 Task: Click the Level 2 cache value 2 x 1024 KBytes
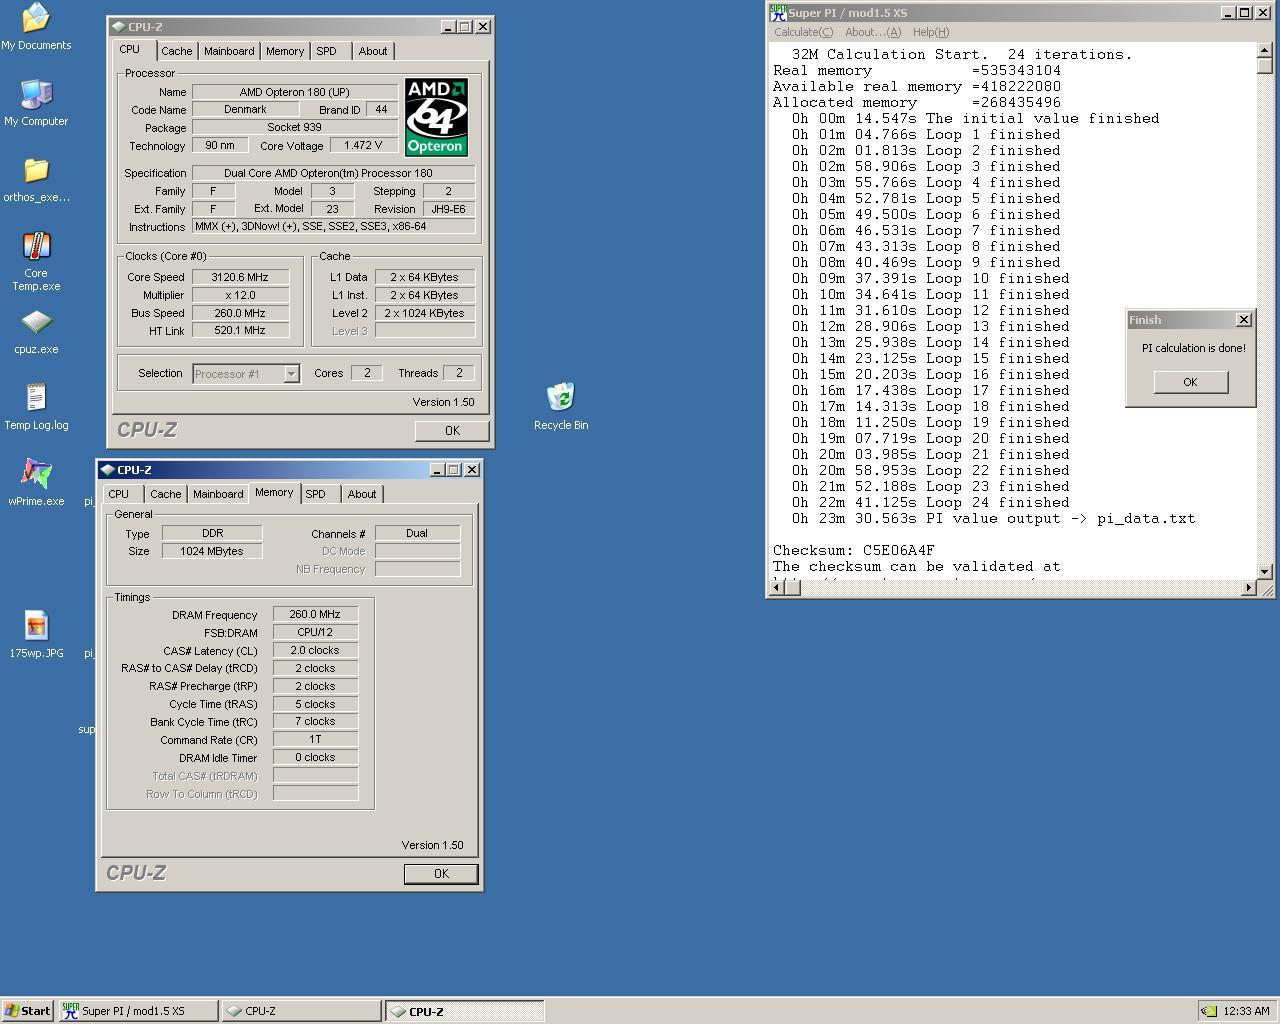click(424, 313)
